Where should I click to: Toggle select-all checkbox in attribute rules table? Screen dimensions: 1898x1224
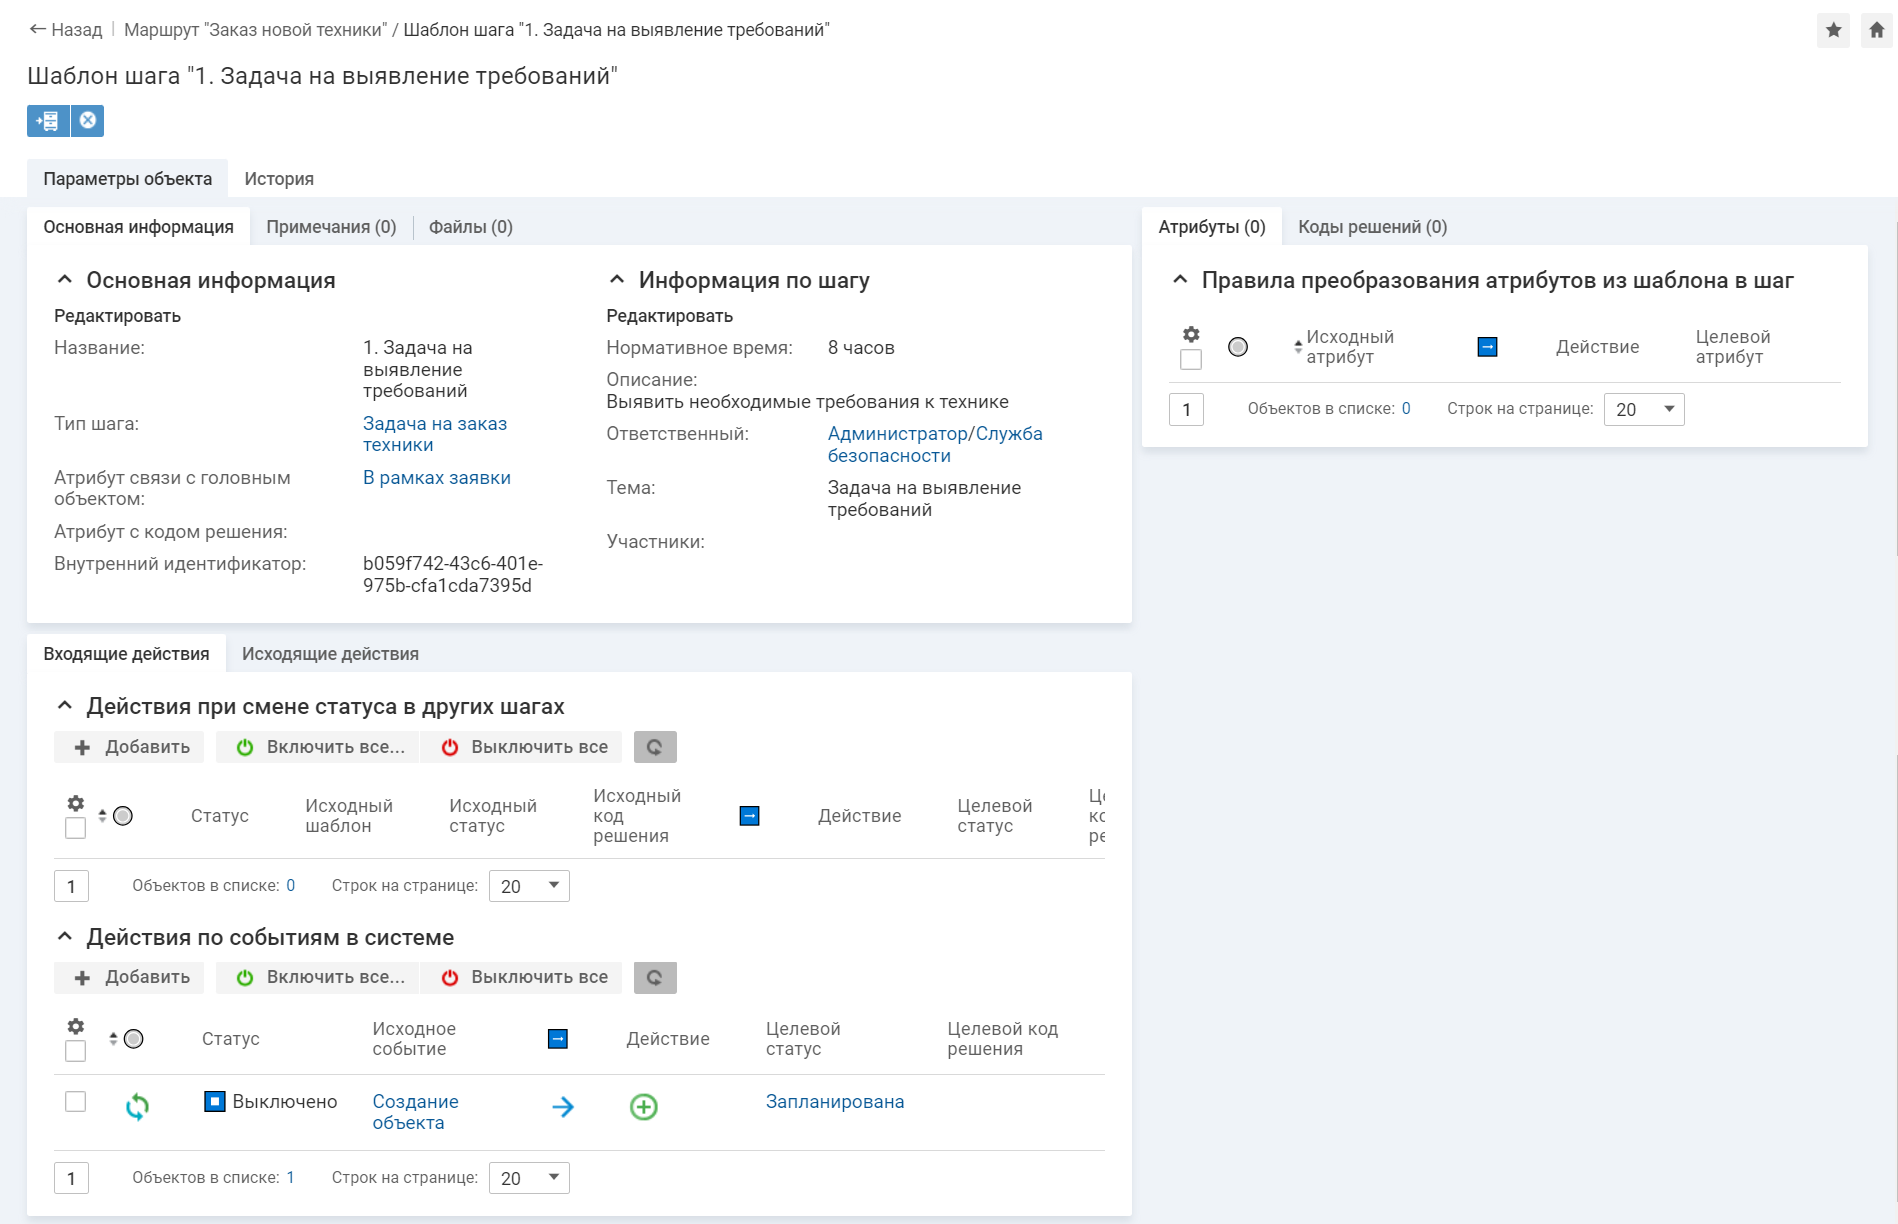1191,359
